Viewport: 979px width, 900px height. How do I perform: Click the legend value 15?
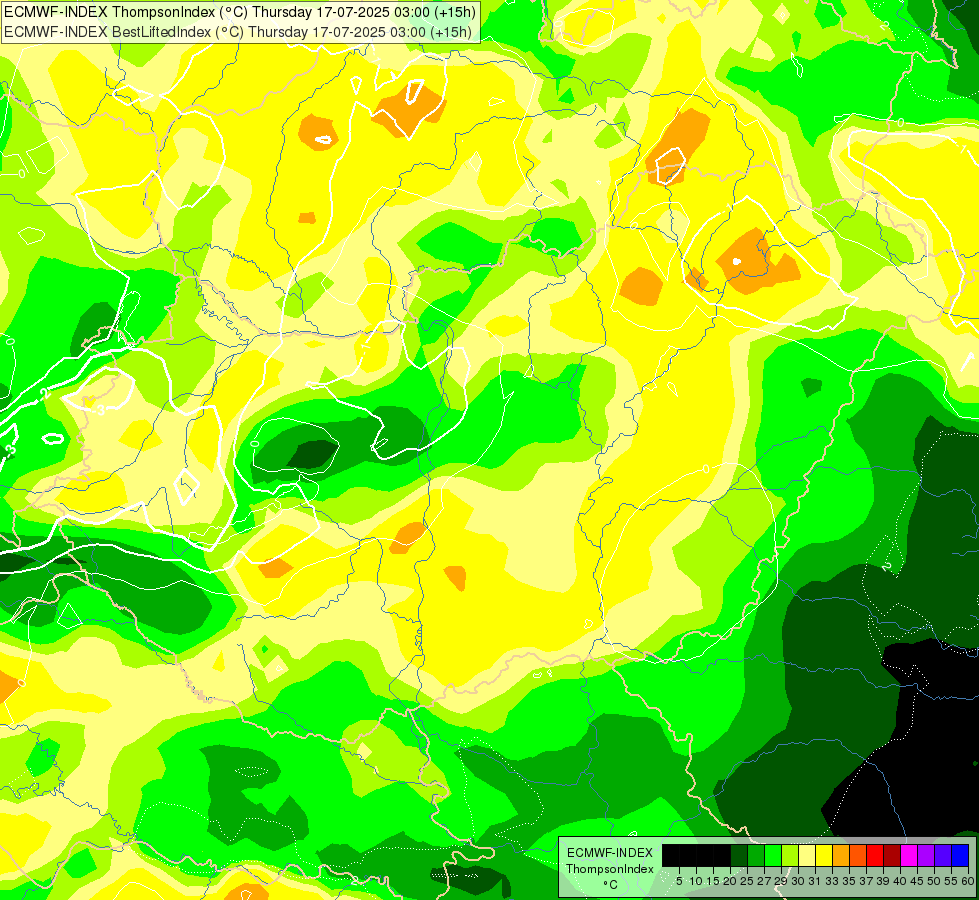713,881
